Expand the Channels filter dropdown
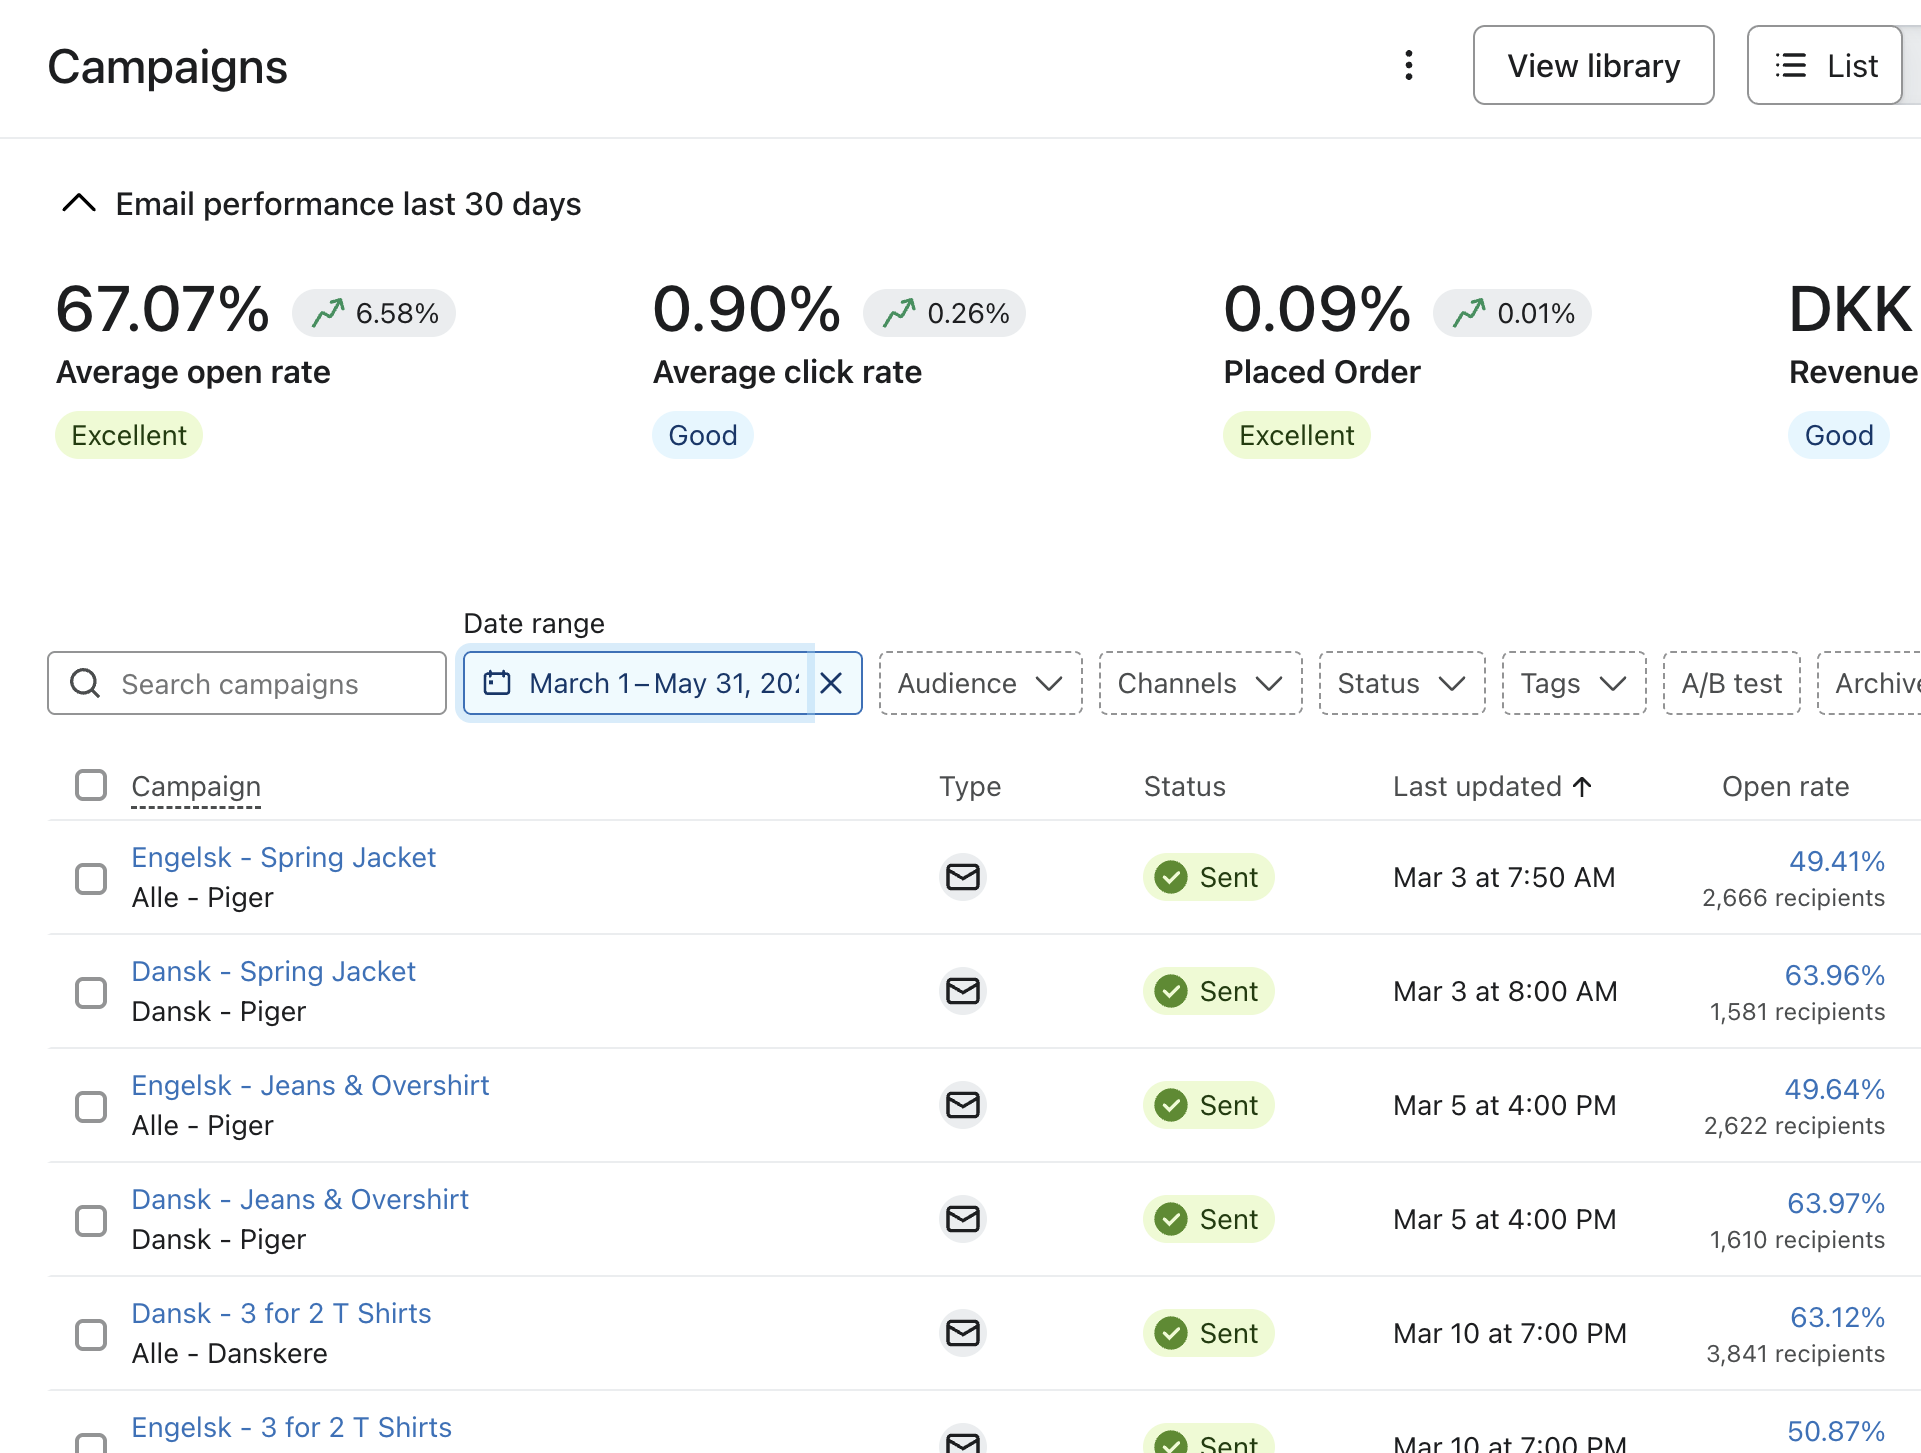The image size is (1921, 1453). (1199, 683)
